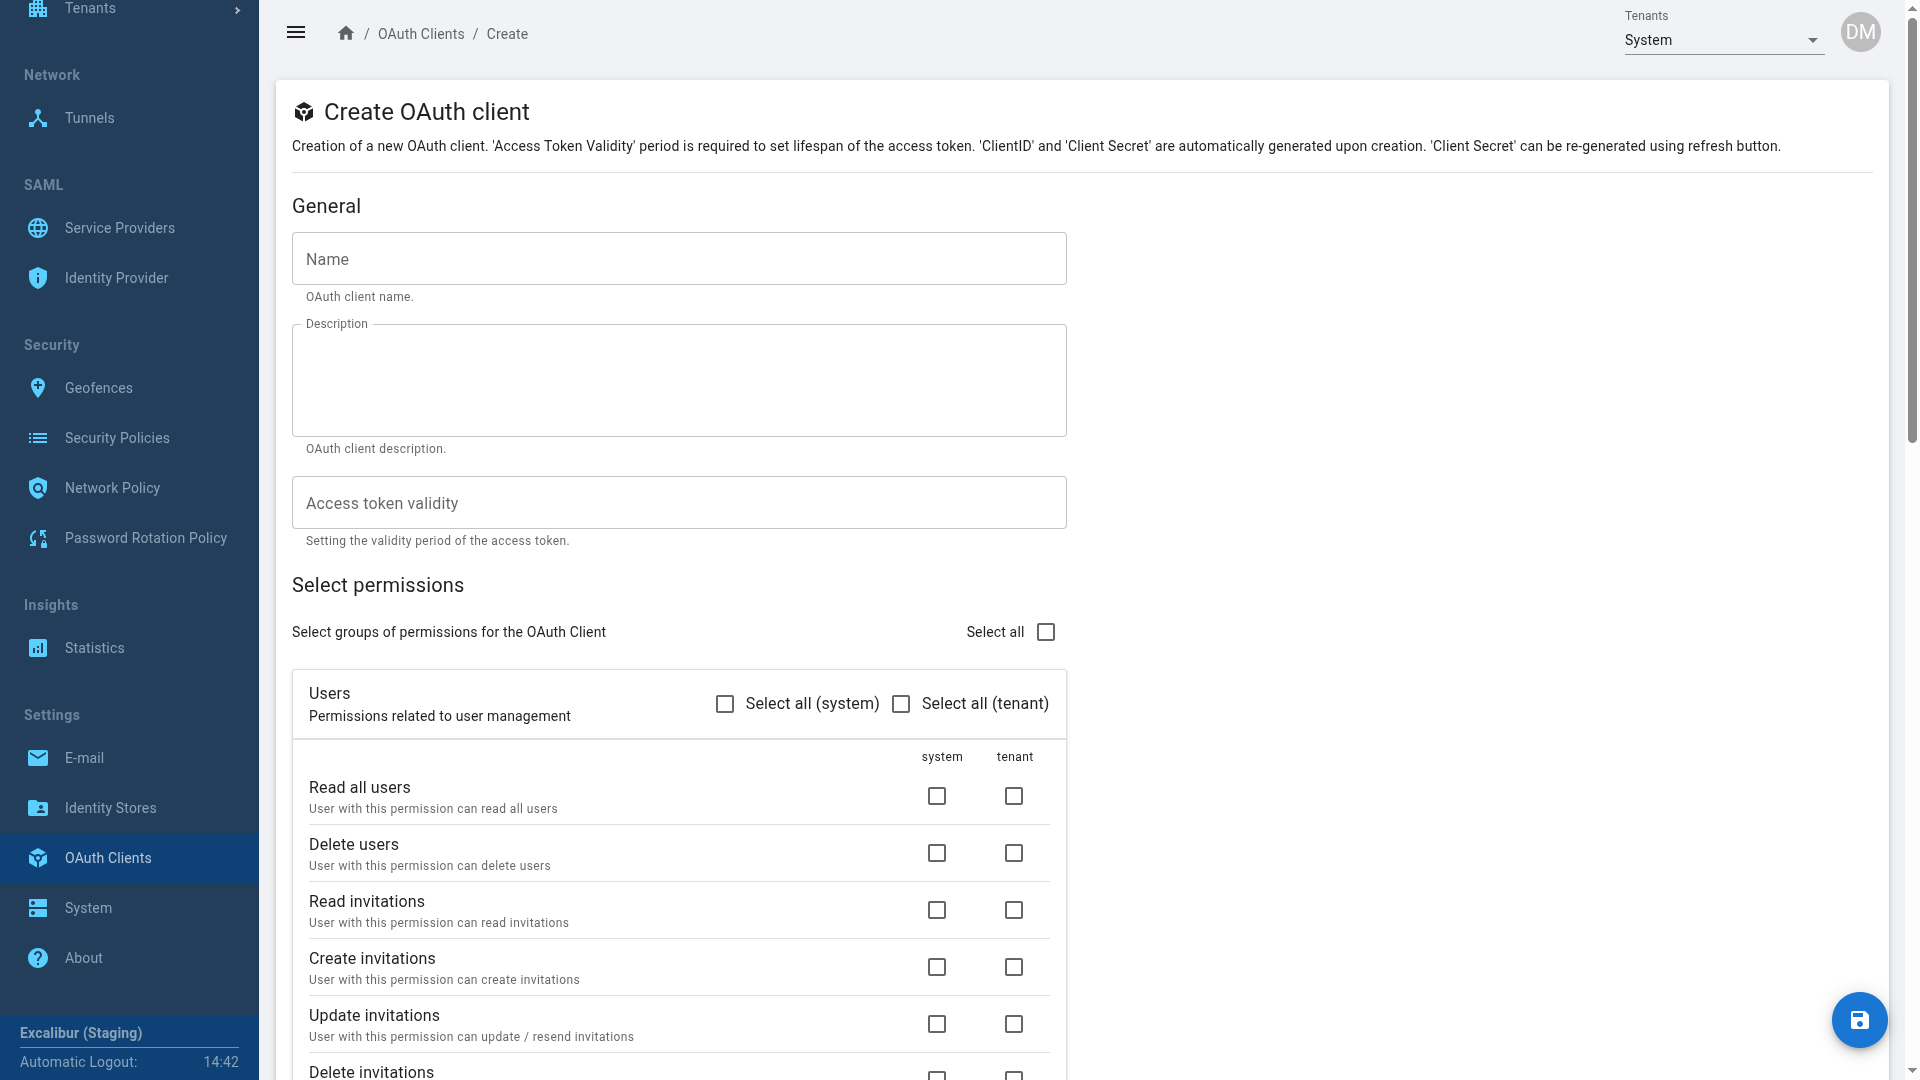Expand the Tenants sidebar item arrow
This screenshot has width=1920, height=1080.
pos(237,10)
